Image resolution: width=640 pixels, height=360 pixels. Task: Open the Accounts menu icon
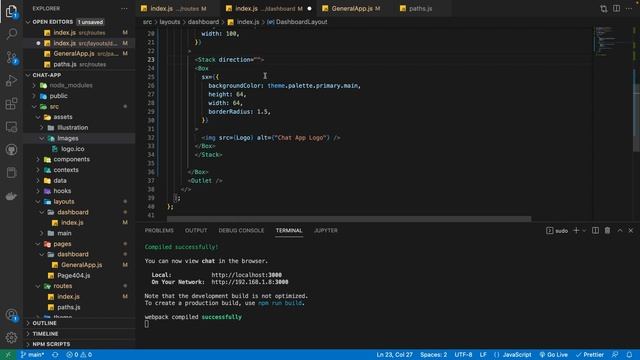[11, 315]
